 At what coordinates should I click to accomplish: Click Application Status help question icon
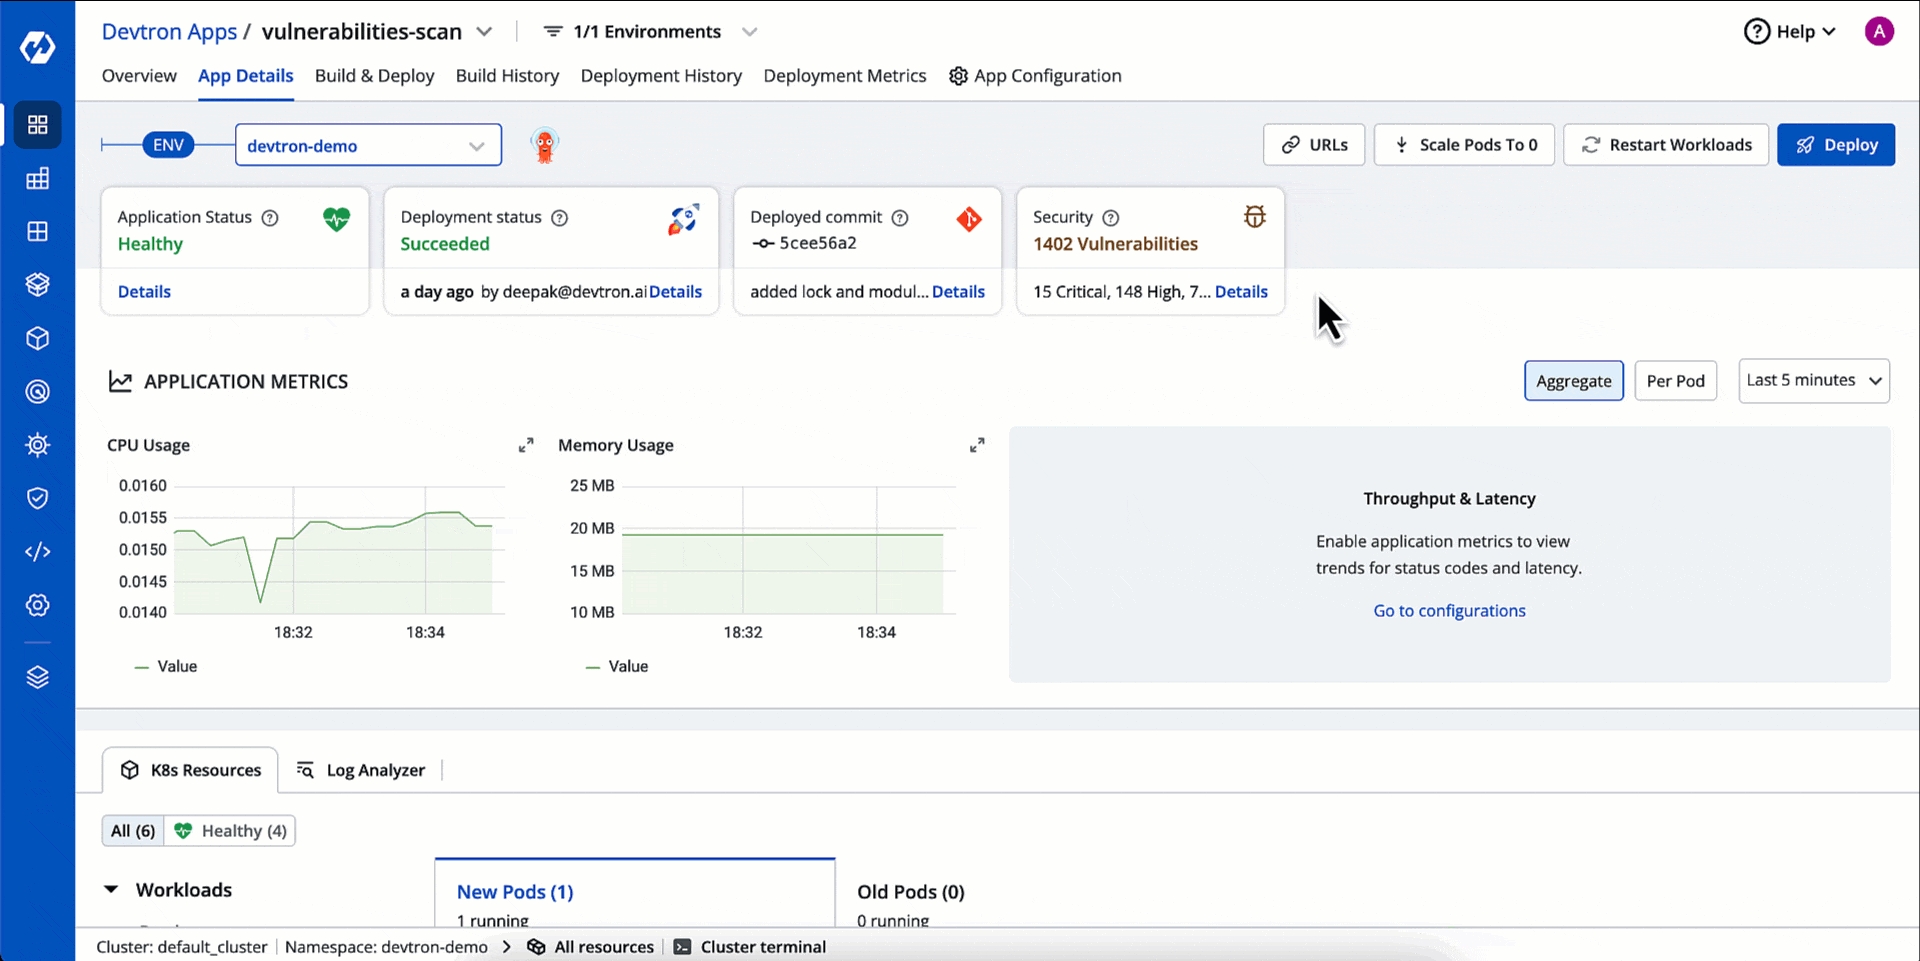coord(270,218)
